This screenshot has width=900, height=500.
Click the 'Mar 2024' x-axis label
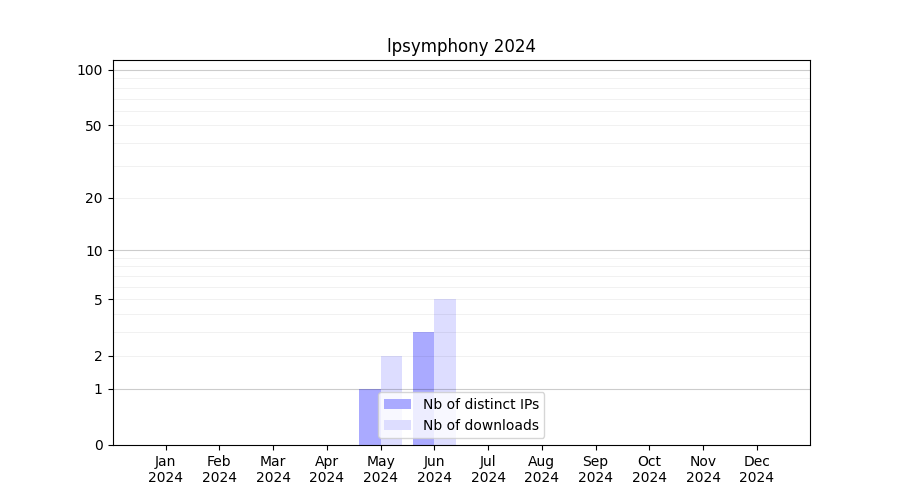[x=273, y=469]
